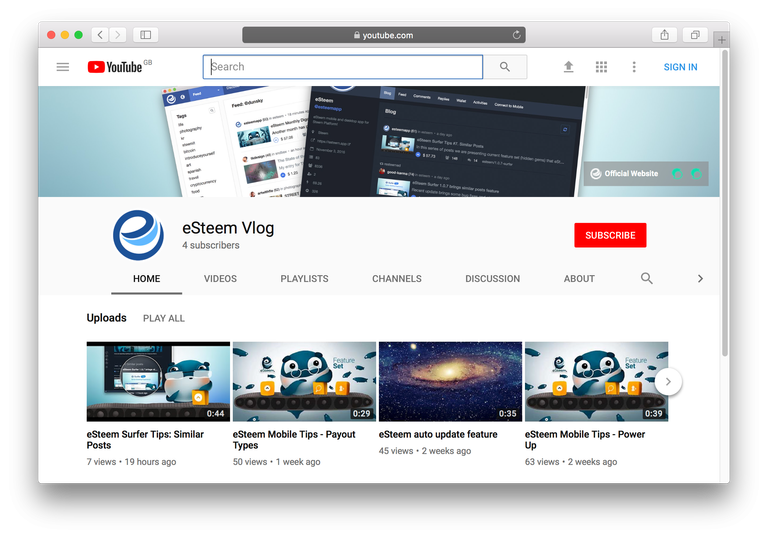Click Safari back button
The height and width of the screenshot is (538, 768).
[x=100, y=35]
